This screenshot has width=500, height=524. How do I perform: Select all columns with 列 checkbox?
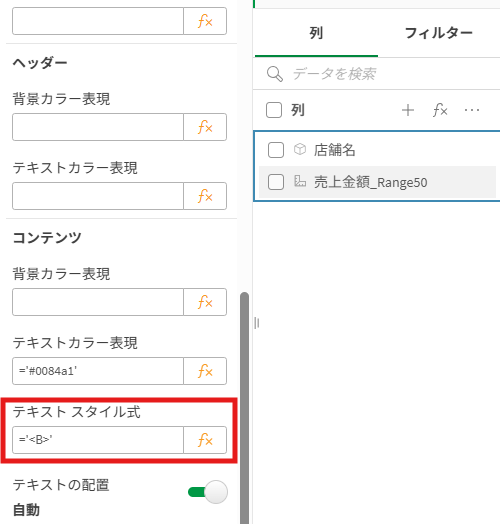tap(274, 110)
